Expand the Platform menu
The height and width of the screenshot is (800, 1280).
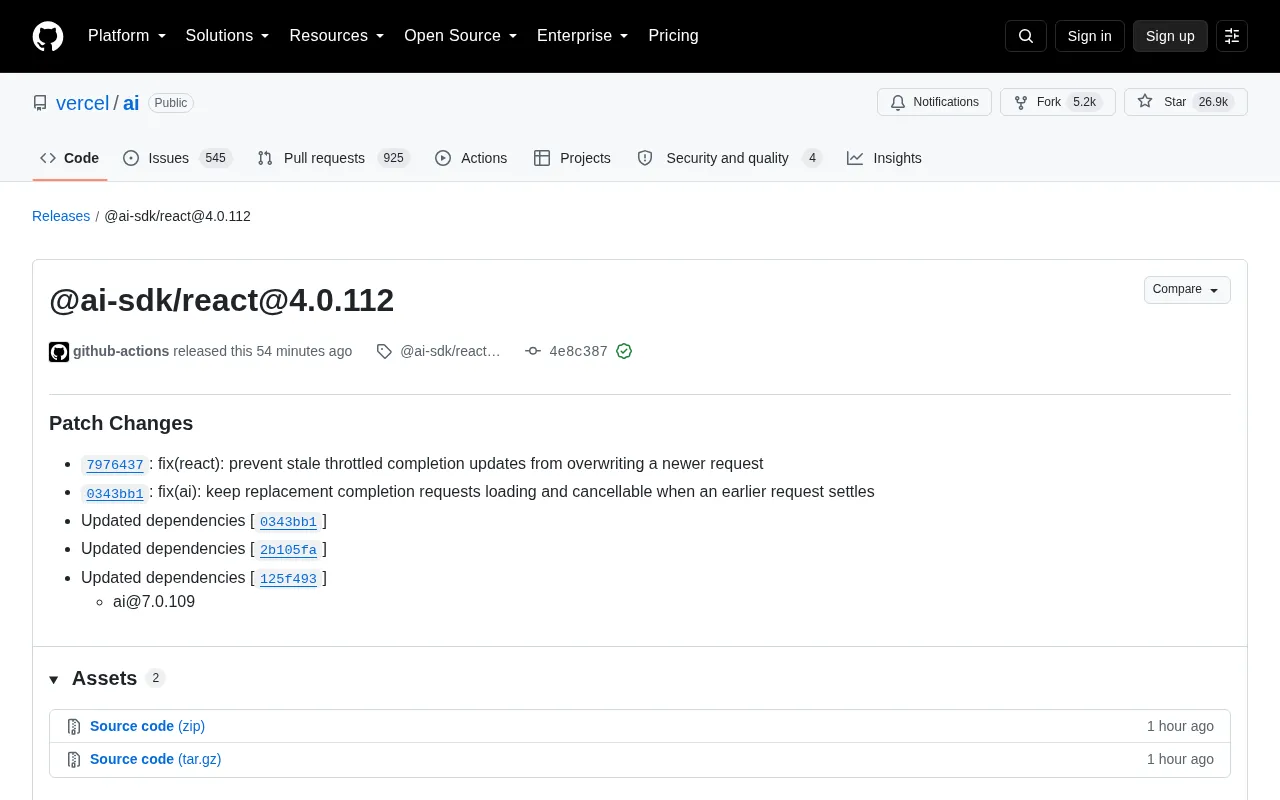click(127, 36)
